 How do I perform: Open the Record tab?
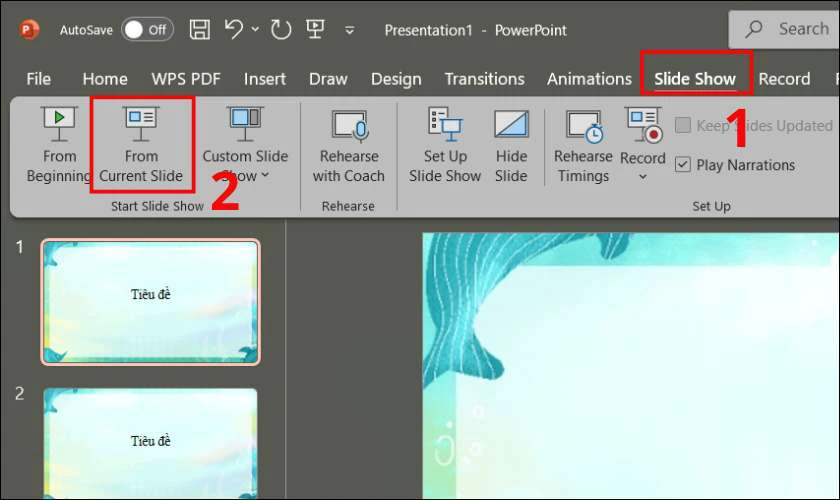tap(784, 79)
